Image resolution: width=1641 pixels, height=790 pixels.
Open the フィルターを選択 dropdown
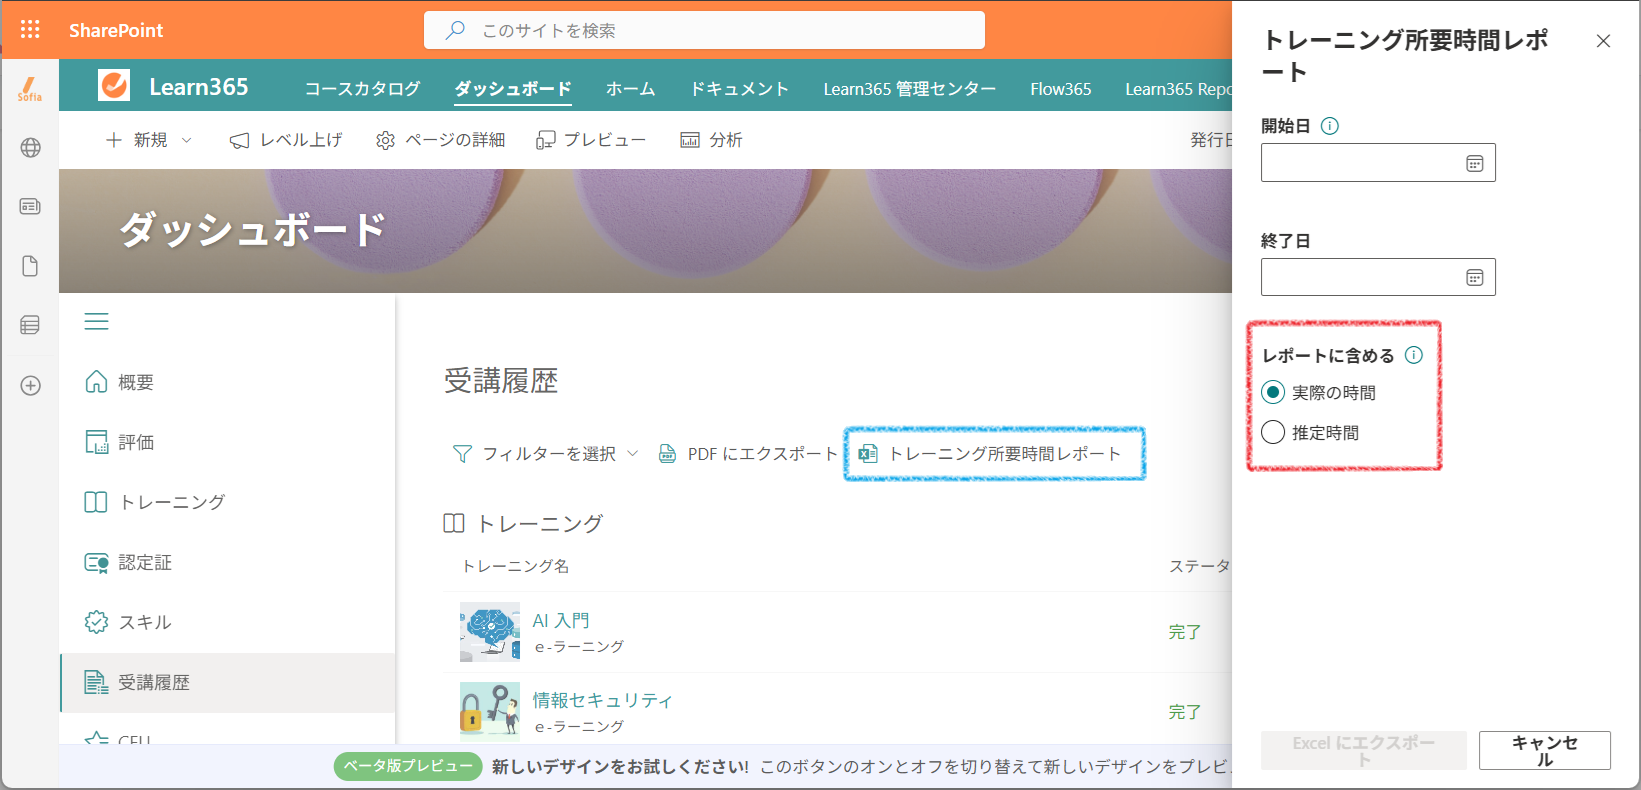point(546,454)
